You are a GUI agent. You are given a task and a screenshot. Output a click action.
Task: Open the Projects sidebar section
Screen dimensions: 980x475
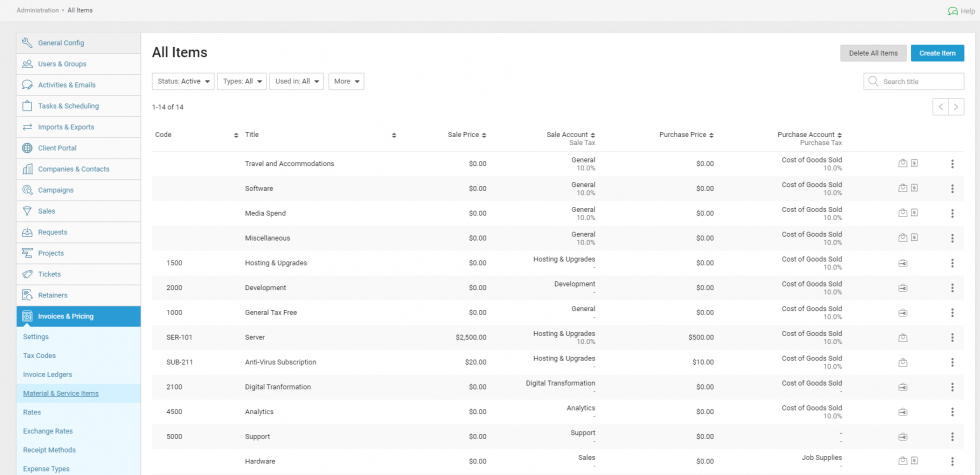click(51, 253)
